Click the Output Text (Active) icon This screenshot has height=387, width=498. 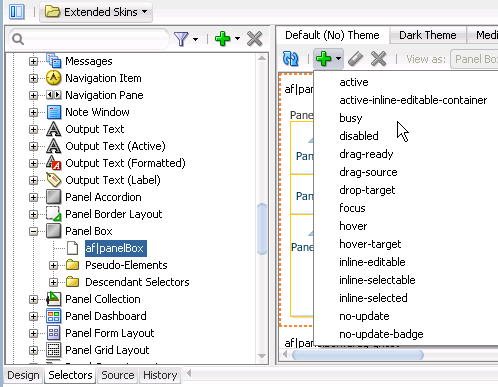point(53,146)
